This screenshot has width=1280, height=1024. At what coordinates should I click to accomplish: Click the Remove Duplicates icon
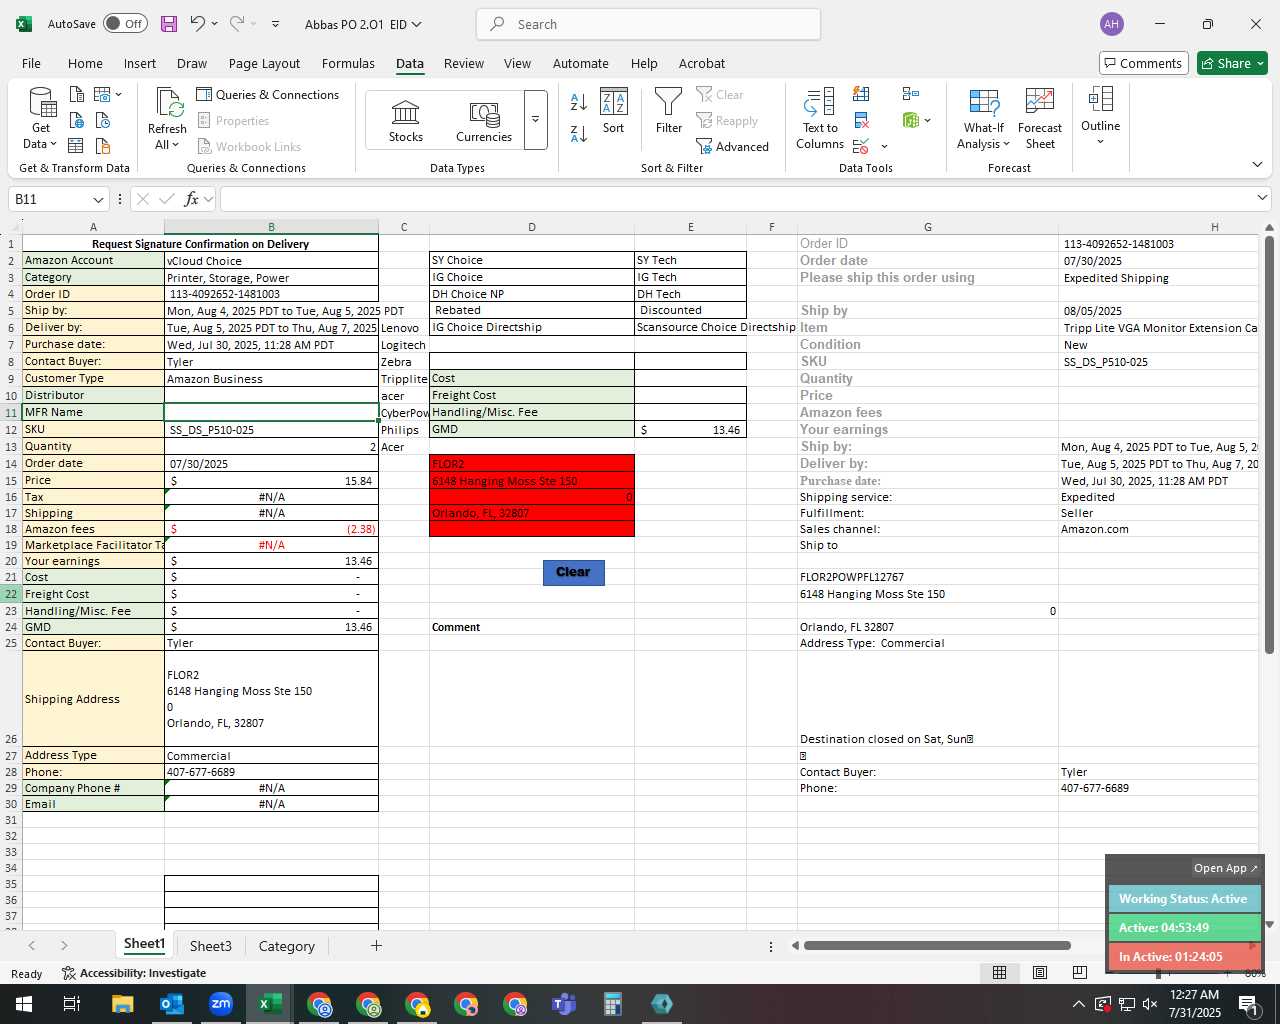[x=861, y=121]
